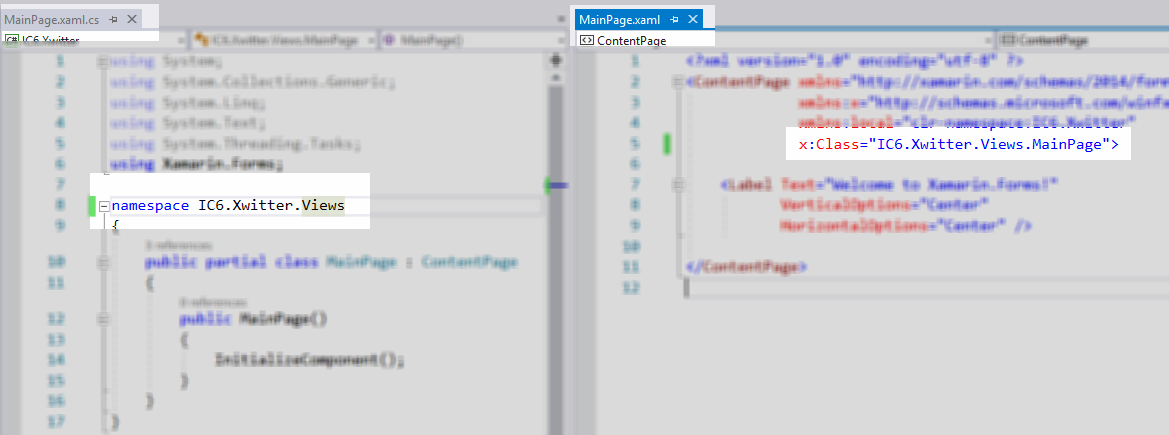The image size is (1169, 435).
Task: Collapse the MainPage() constructor block
Action: click(x=104, y=319)
